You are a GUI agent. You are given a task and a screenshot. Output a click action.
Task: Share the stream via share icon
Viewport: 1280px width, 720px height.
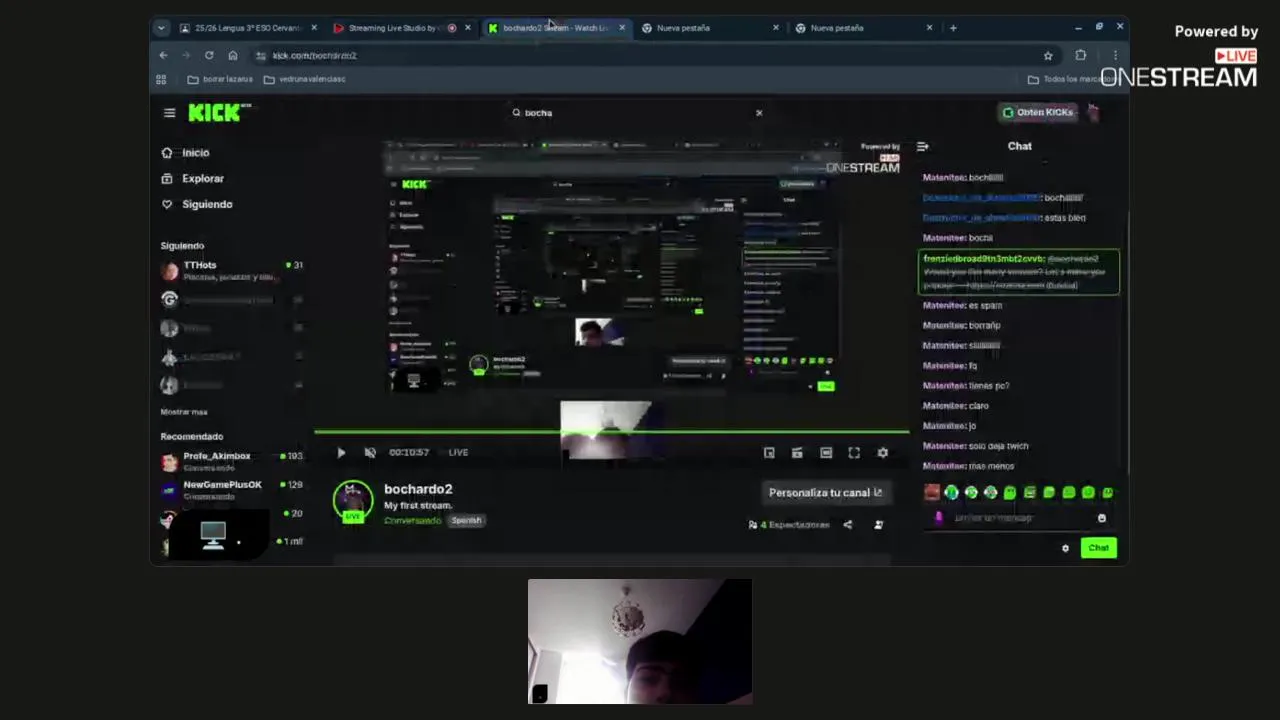click(847, 525)
